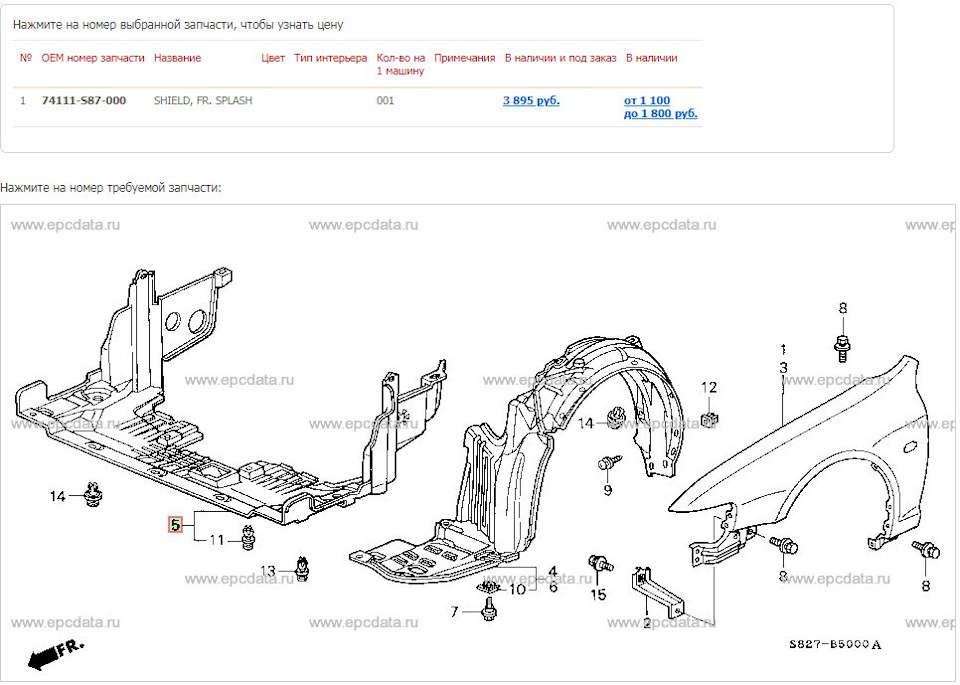The height and width of the screenshot is (685, 960).
Task: Click the FR. direction arrow icon
Action: point(56,655)
